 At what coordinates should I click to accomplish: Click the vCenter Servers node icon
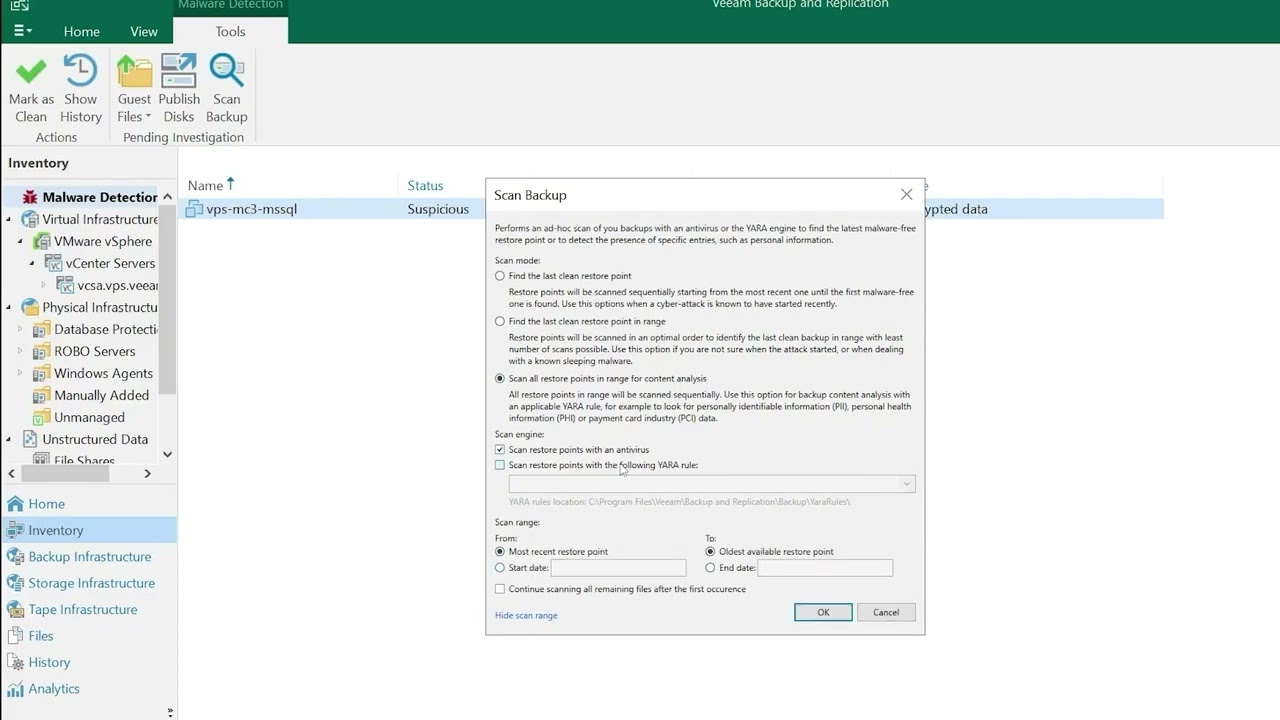coord(54,263)
